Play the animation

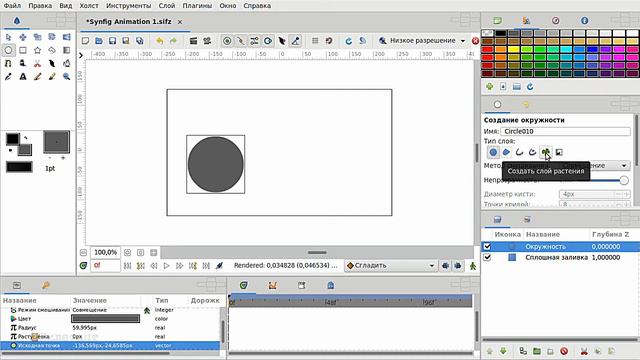click(167, 266)
